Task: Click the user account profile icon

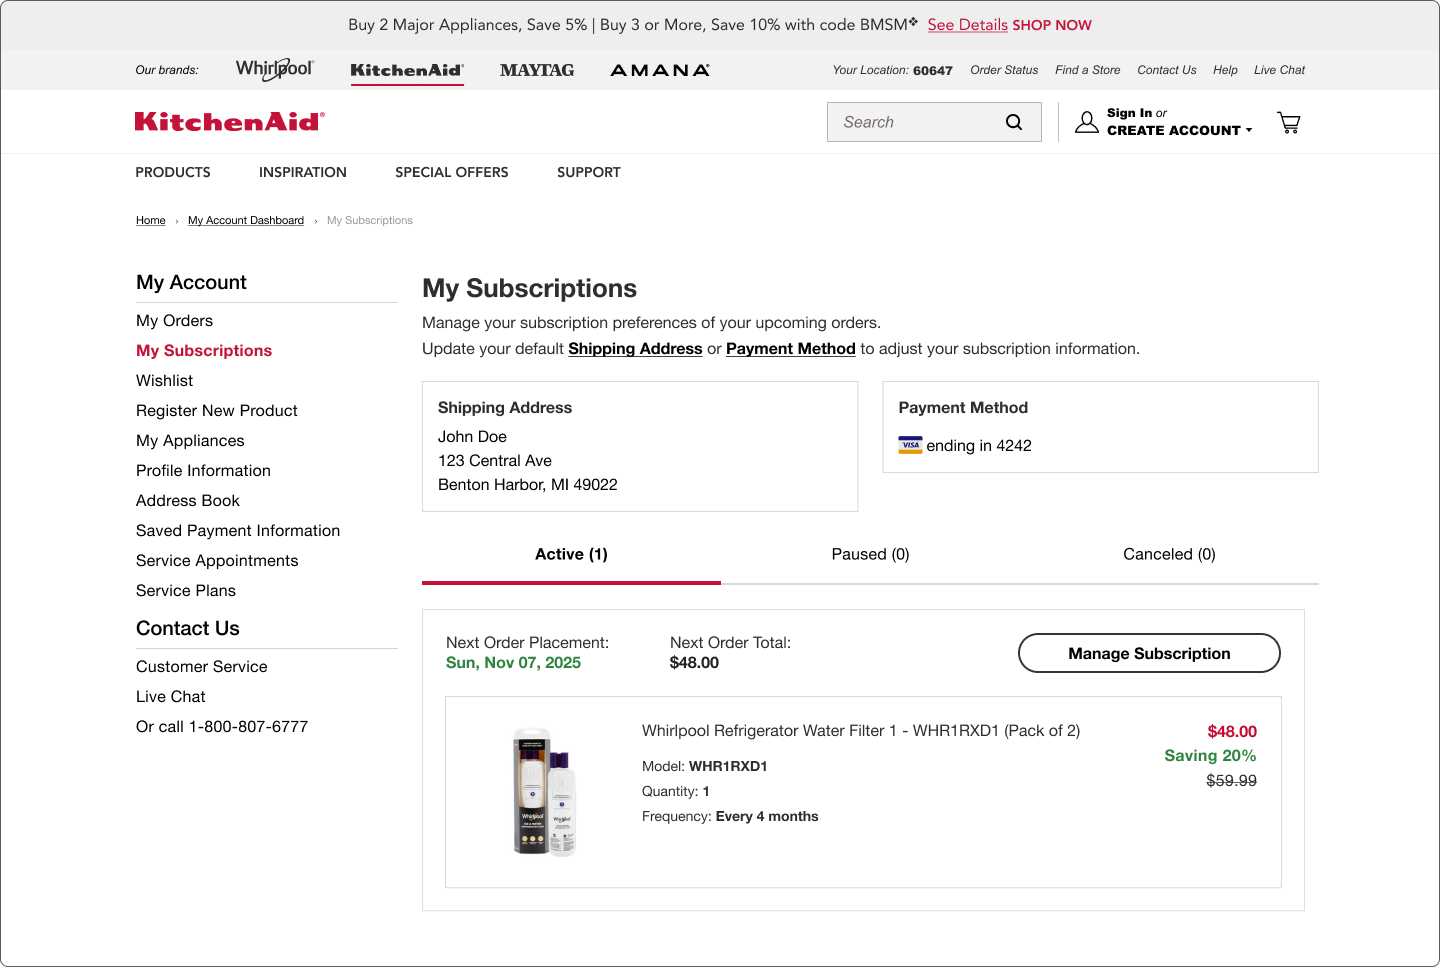Action: tap(1086, 122)
